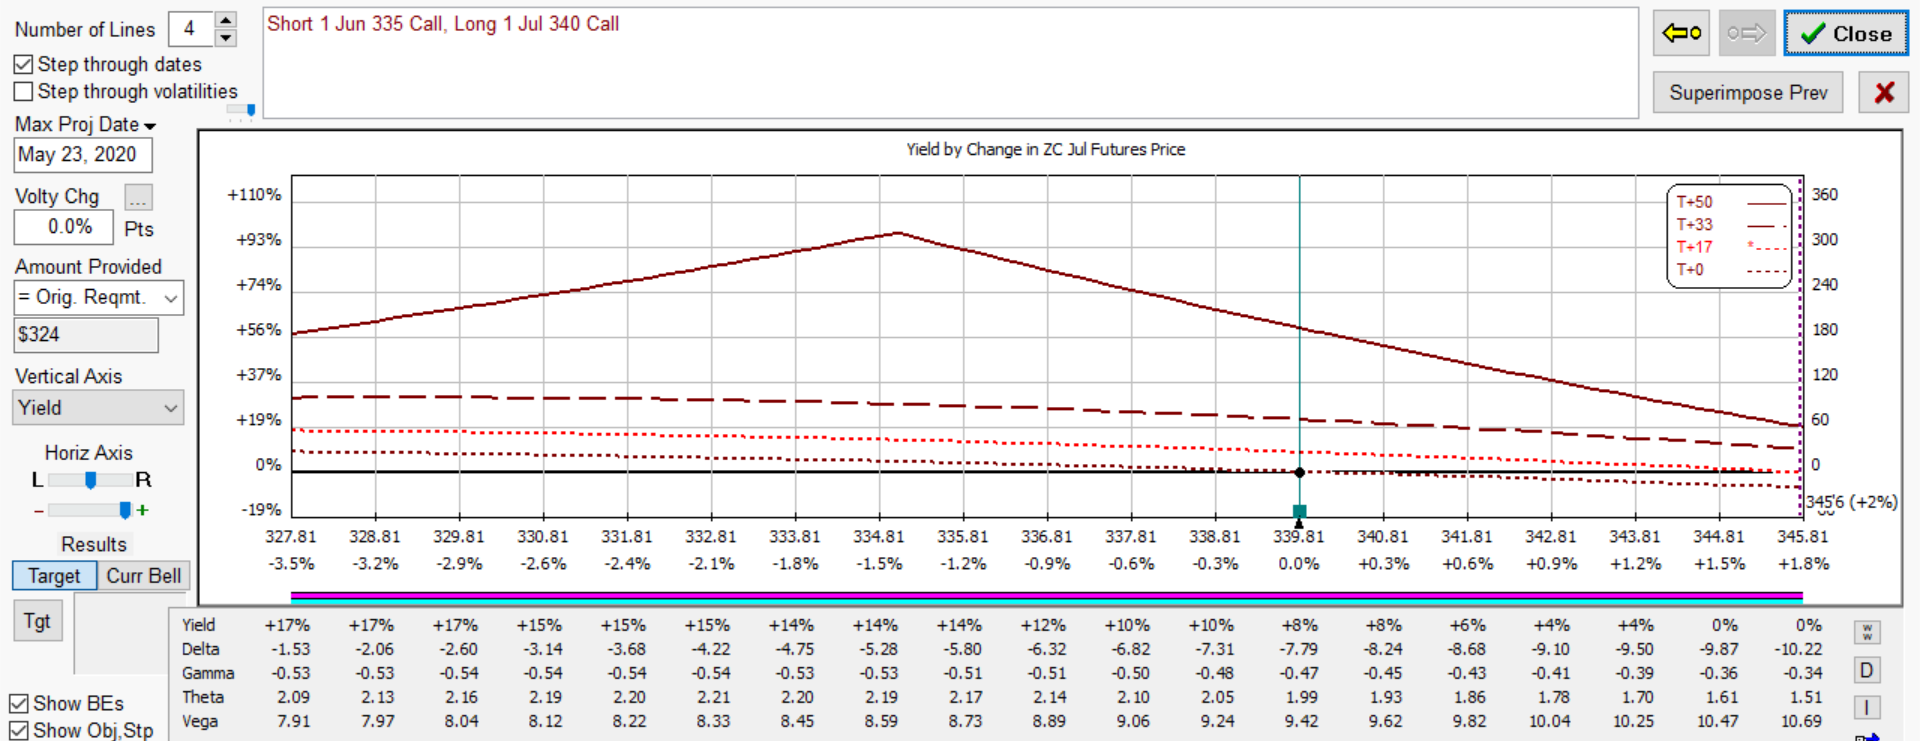Click the 327.81 price axis label
The width and height of the screenshot is (1920, 741).
[290, 537]
